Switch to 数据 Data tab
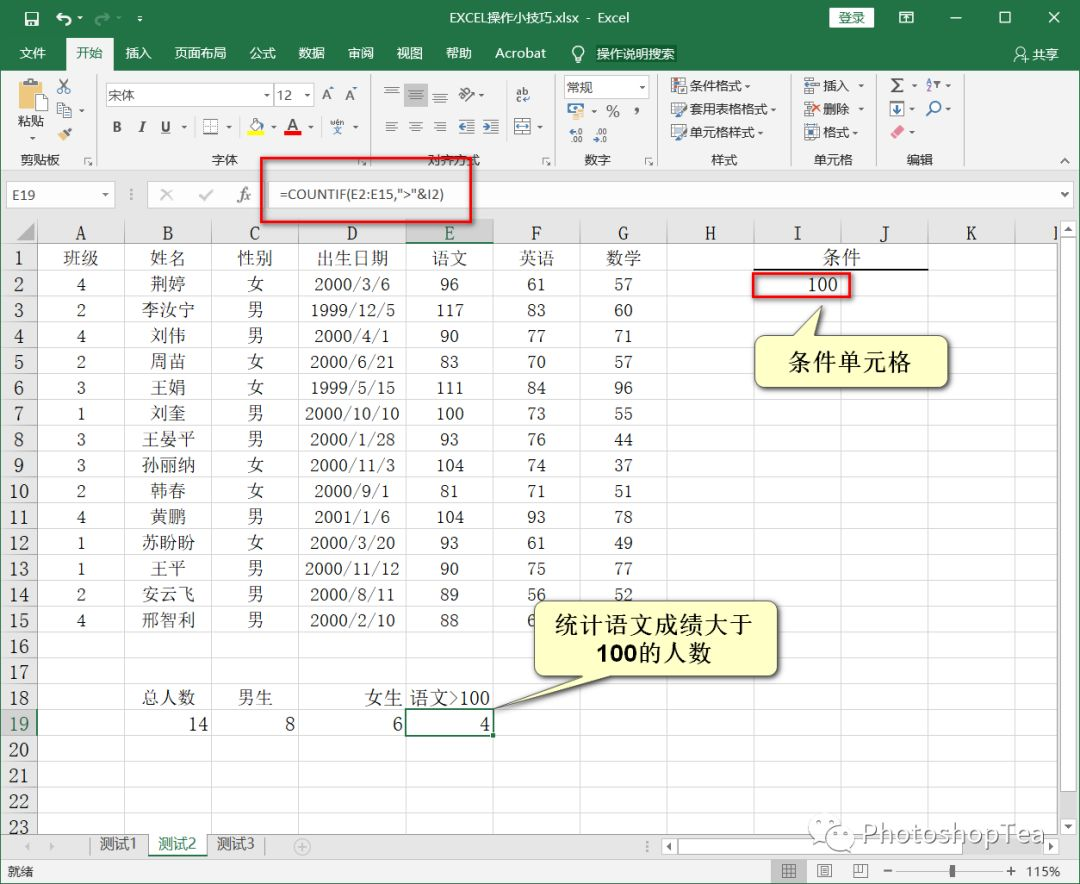The height and width of the screenshot is (884, 1080). [311, 53]
